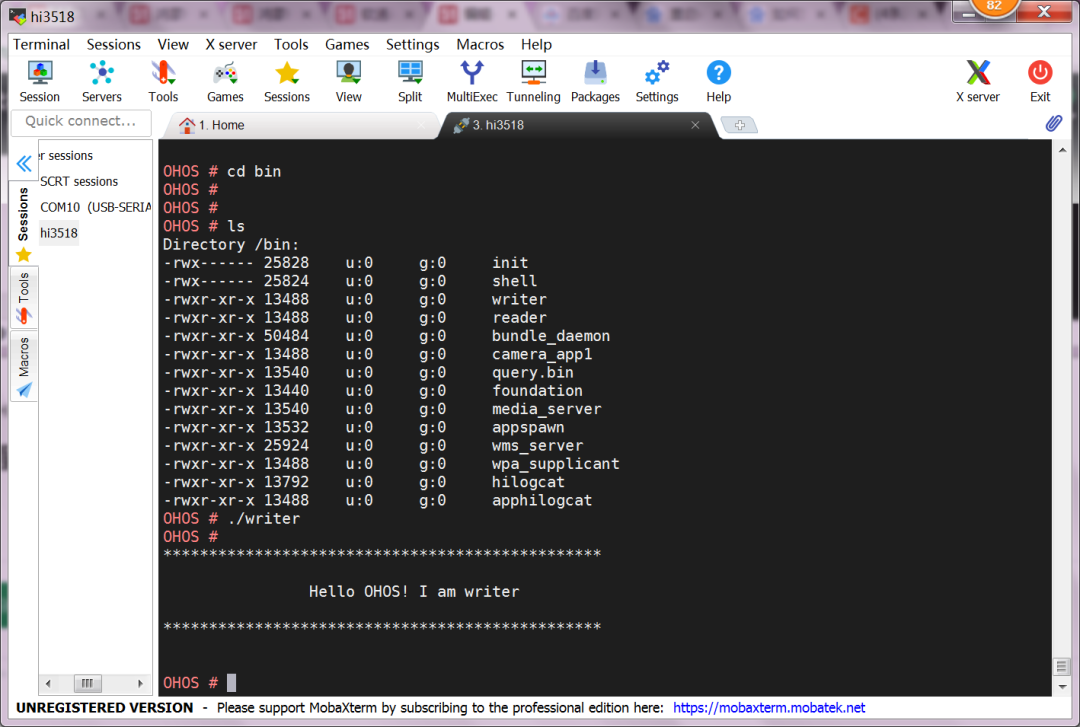This screenshot has width=1080, height=727.
Task: Open the Help menu
Action: coord(537,44)
